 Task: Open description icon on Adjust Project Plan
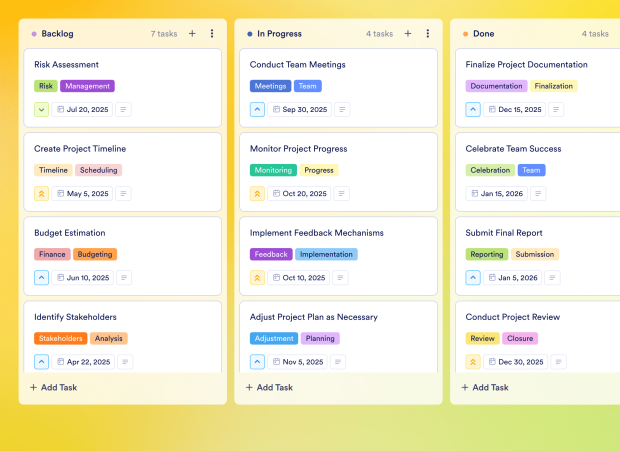click(x=338, y=362)
